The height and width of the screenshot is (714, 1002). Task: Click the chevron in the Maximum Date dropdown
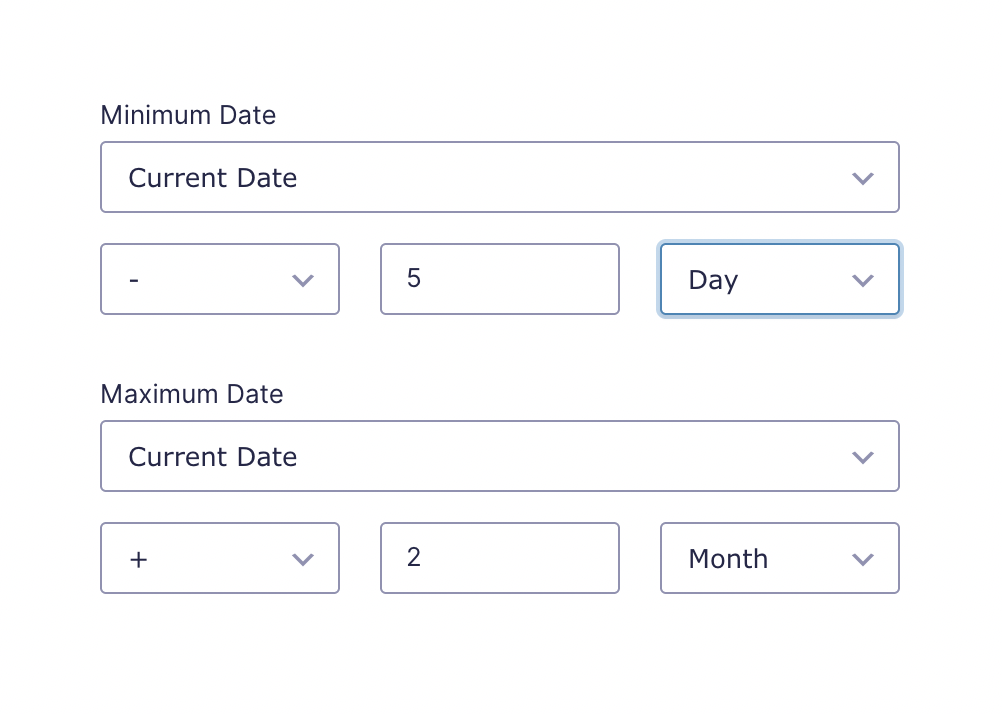tap(863, 458)
